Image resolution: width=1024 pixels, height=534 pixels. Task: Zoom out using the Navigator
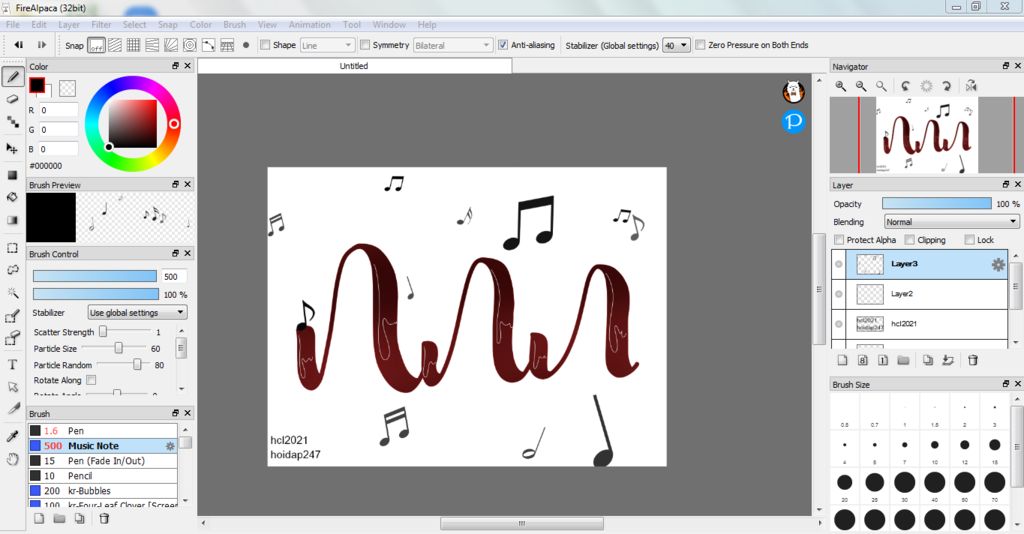(x=861, y=86)
